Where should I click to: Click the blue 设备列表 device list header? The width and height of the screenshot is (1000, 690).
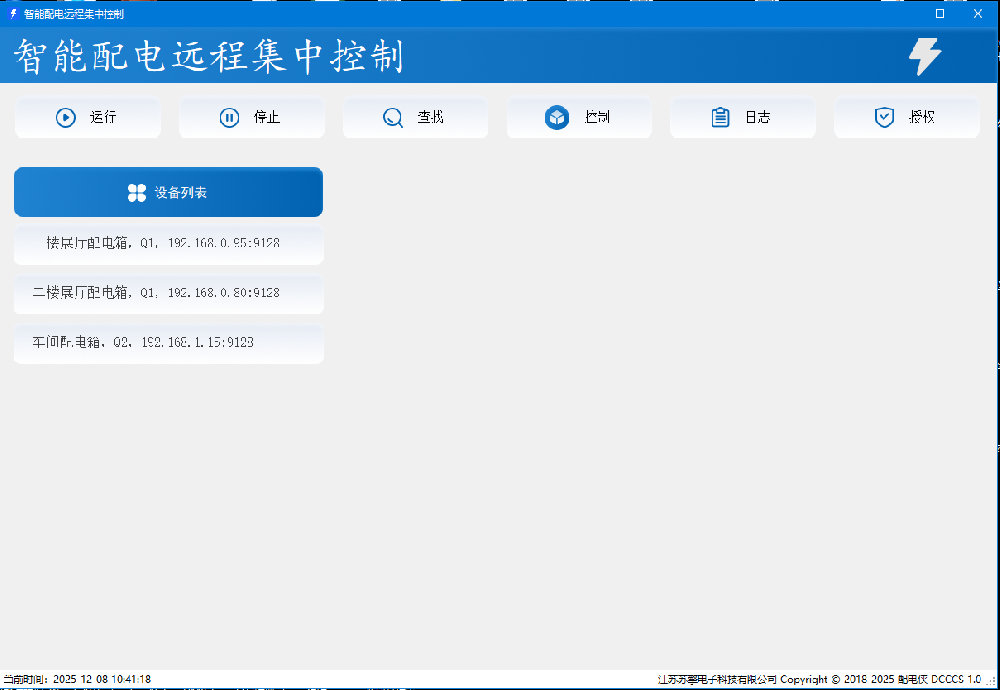168,192
